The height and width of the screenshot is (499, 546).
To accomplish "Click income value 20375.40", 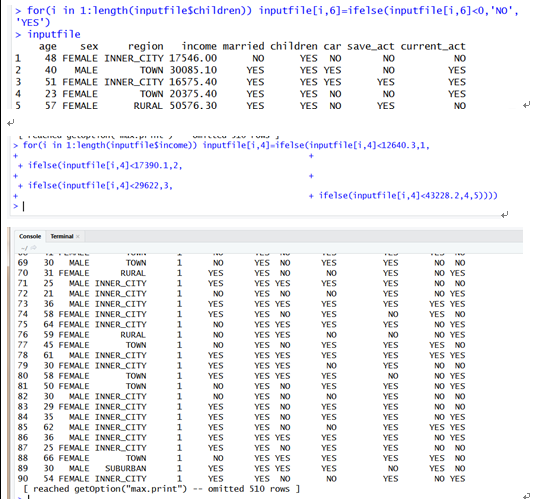I will 193,94.
